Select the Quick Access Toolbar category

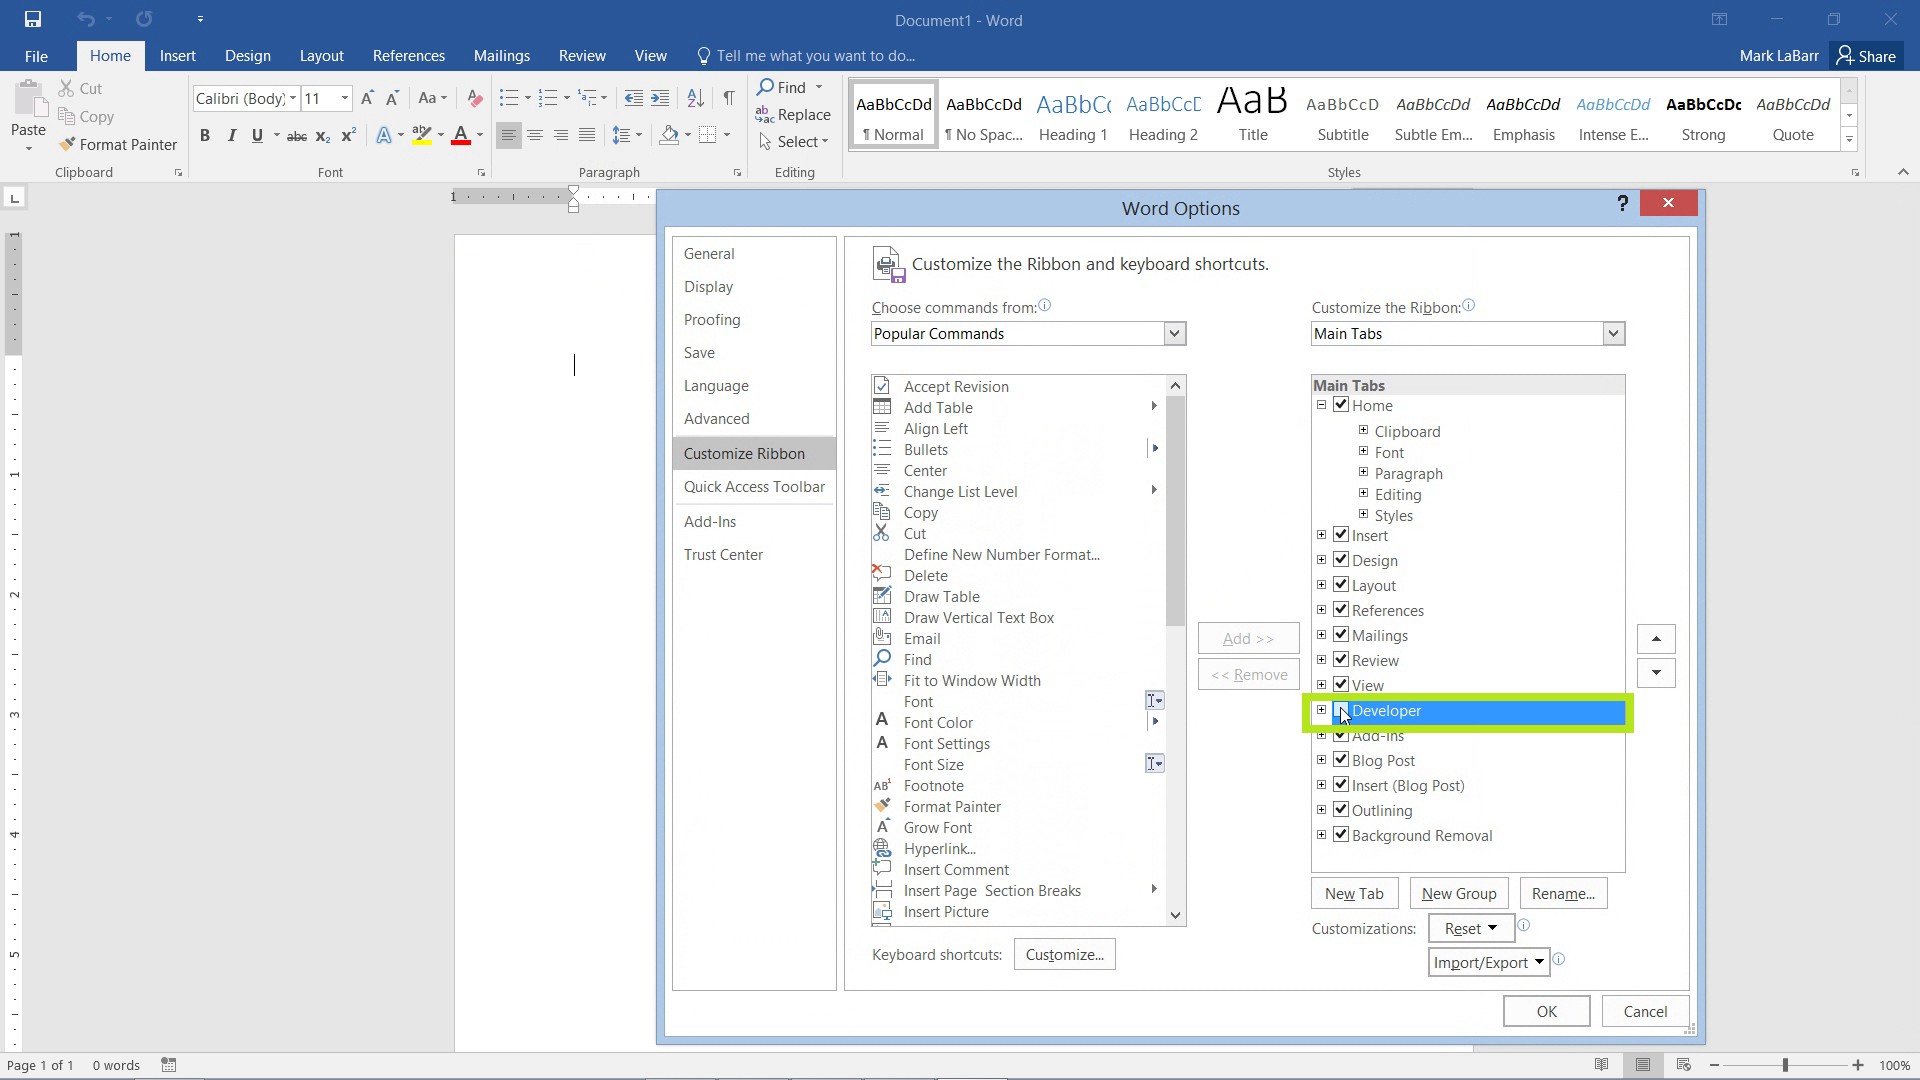[754, 487]
